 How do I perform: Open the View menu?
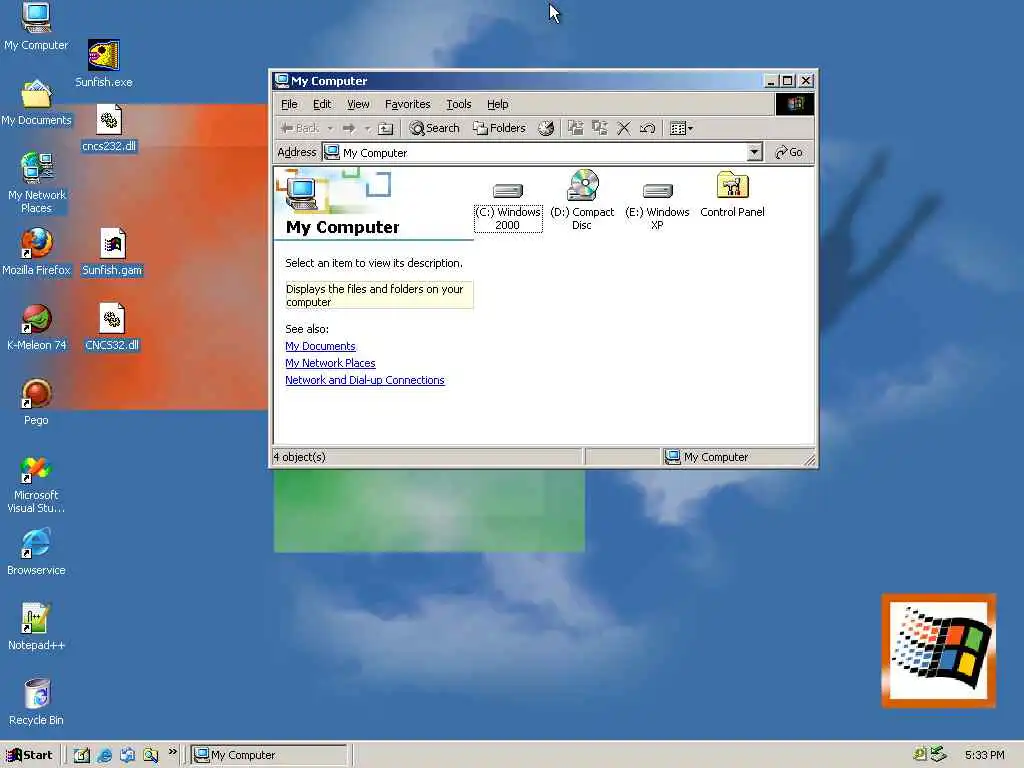(358, 104)
